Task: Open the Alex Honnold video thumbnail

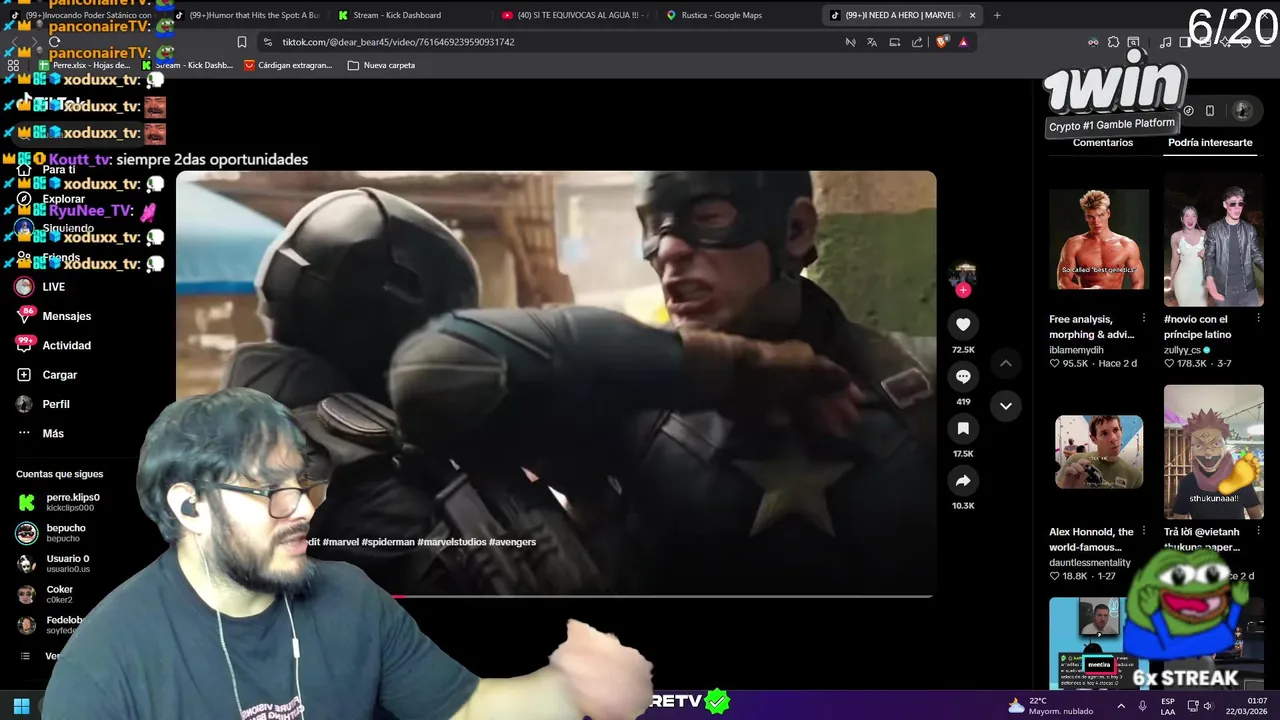Action: click(1099, 452)
